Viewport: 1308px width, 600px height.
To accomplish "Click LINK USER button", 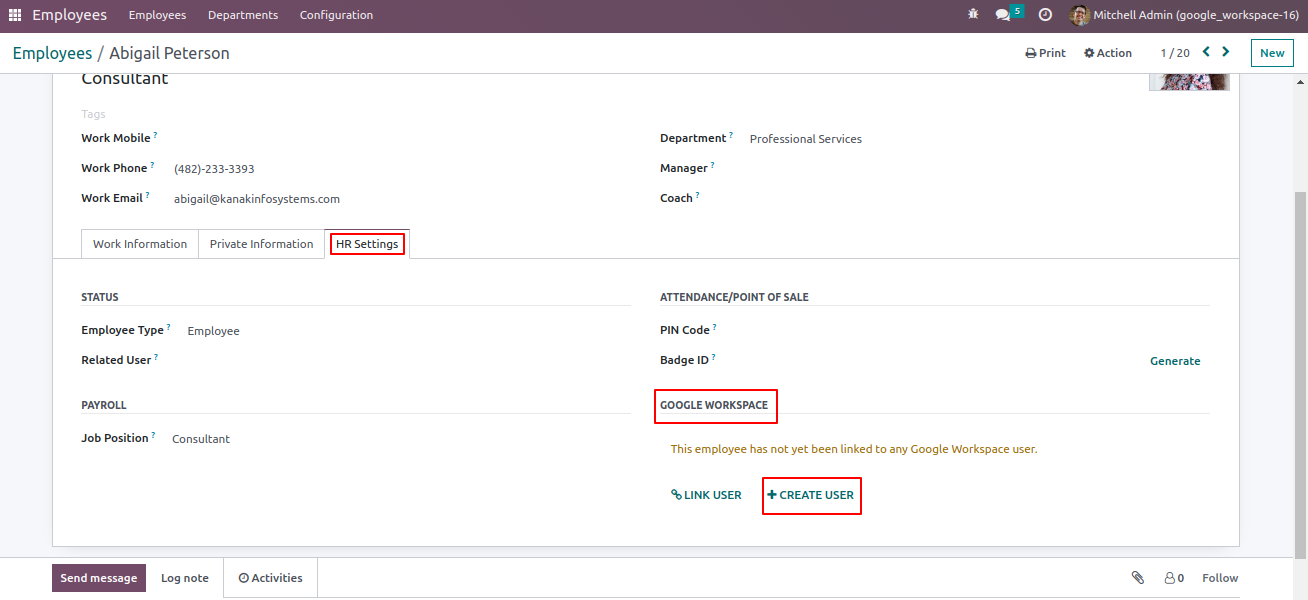I will point(706,495).
